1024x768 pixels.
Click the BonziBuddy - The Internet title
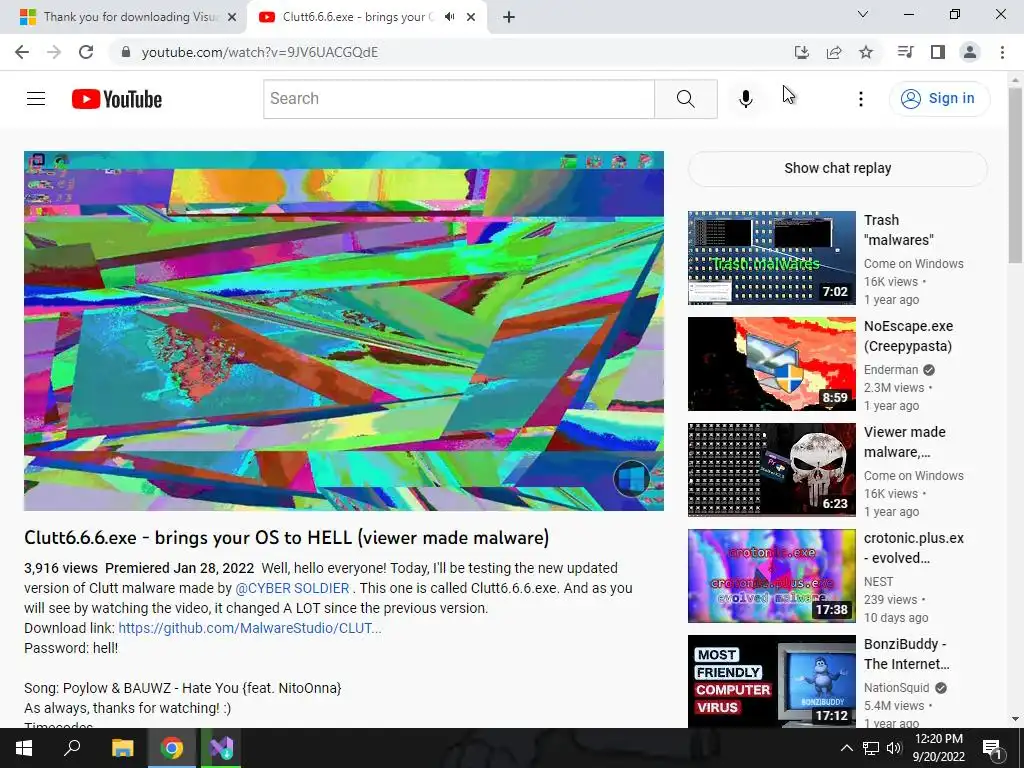[906, 654]
